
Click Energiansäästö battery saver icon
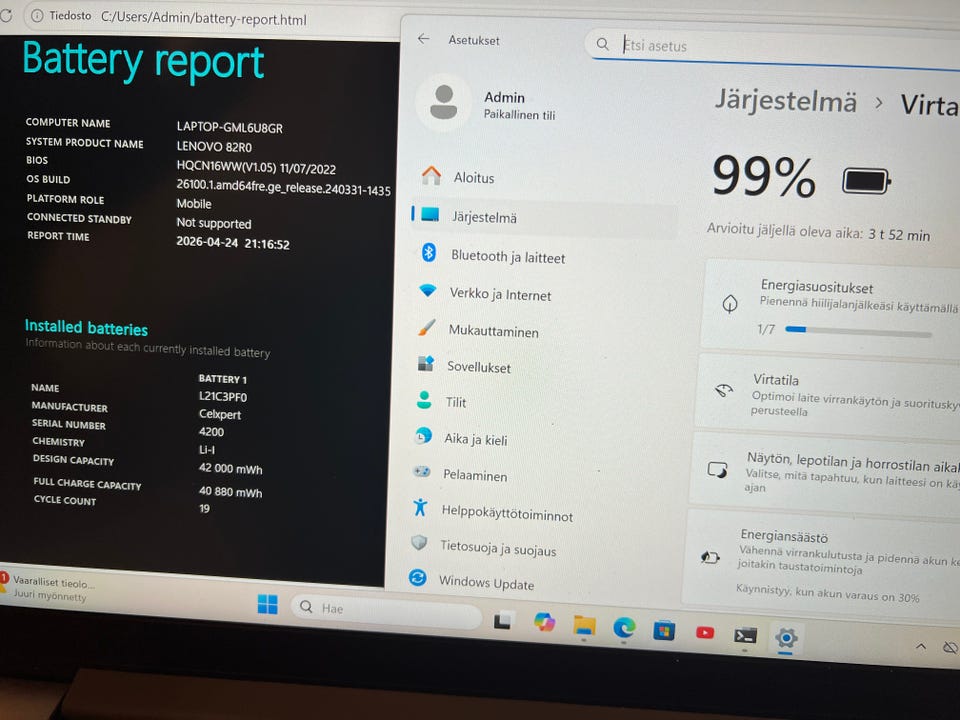point(710,557)
